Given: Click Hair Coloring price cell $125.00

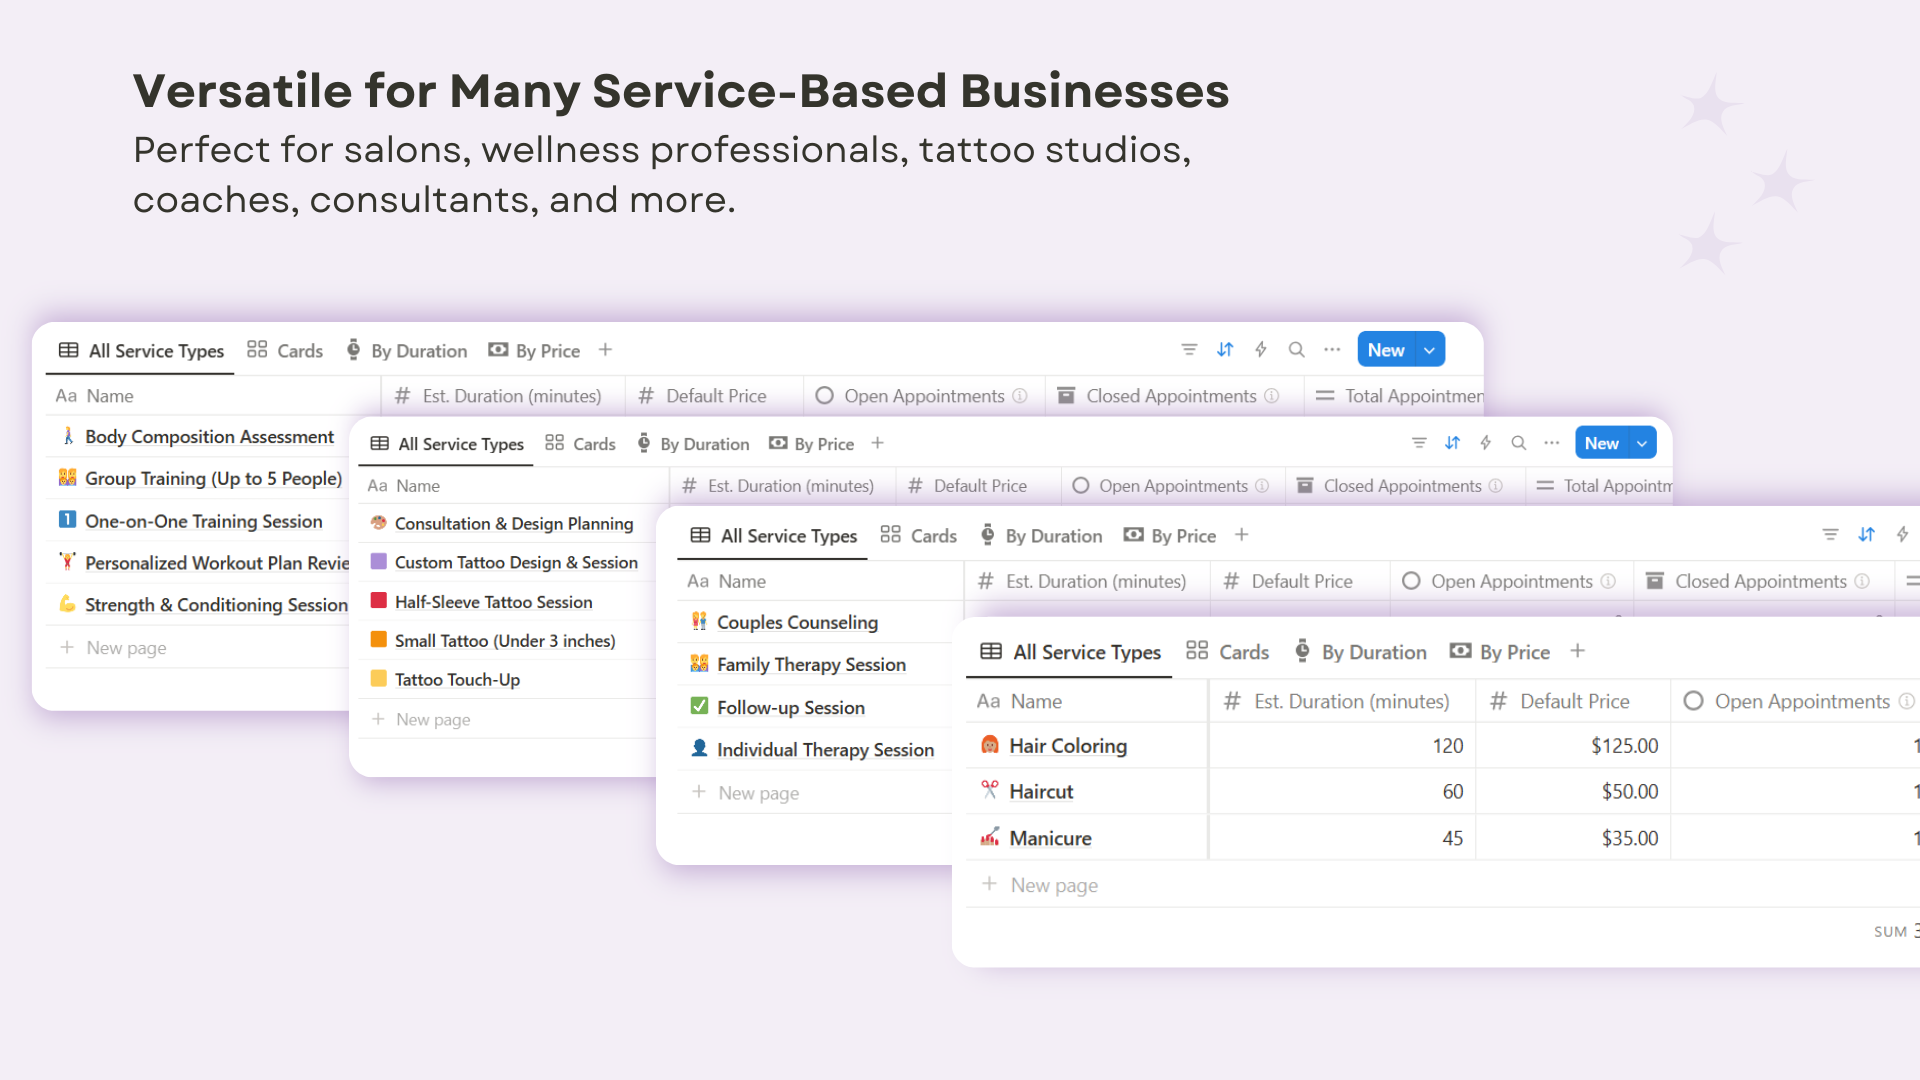Looking at the screenshot, I should [x=1573, y=745].
